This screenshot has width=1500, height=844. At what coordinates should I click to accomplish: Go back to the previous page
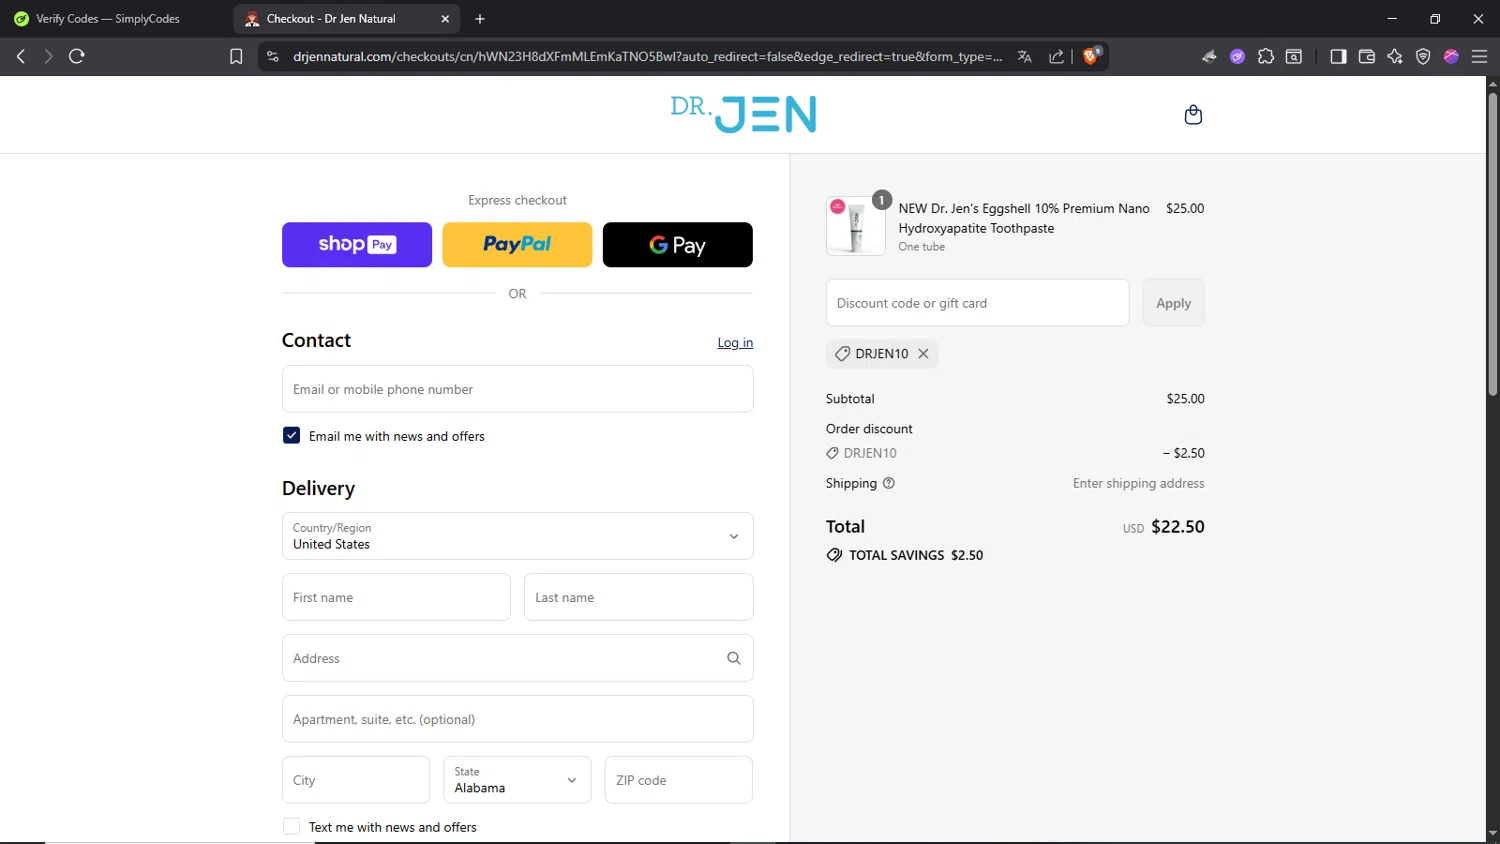point(20,57)
